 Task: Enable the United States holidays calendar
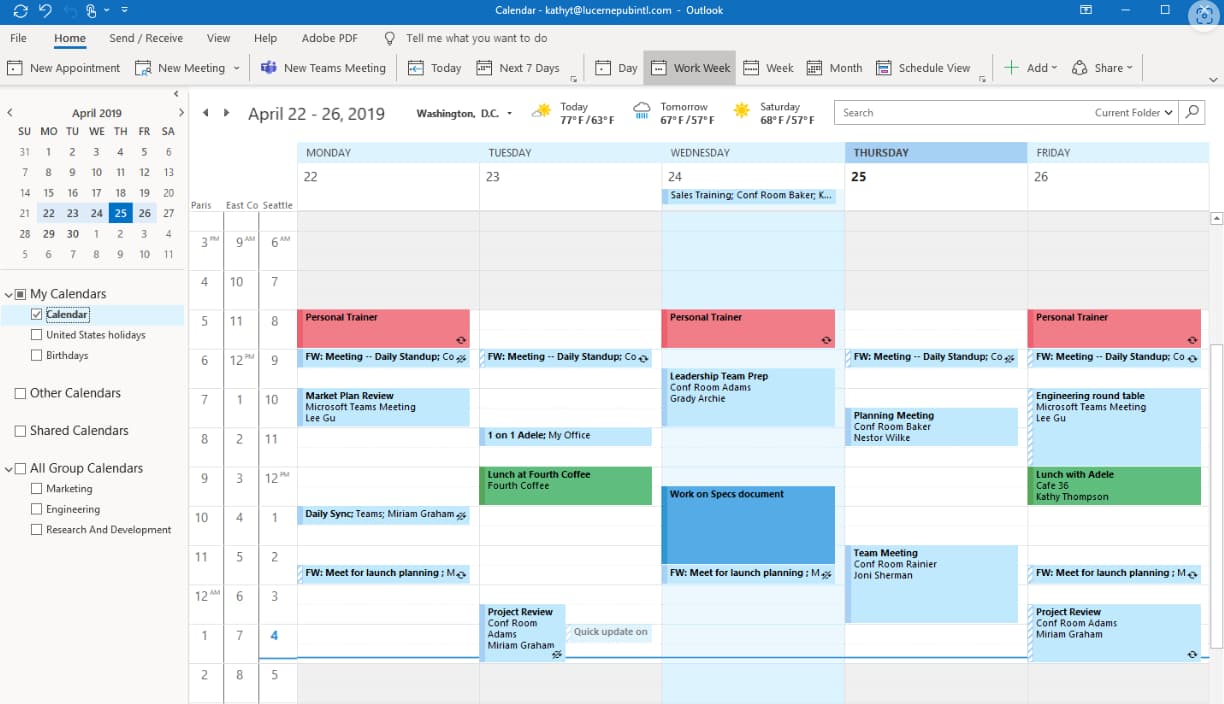point(37,335)
